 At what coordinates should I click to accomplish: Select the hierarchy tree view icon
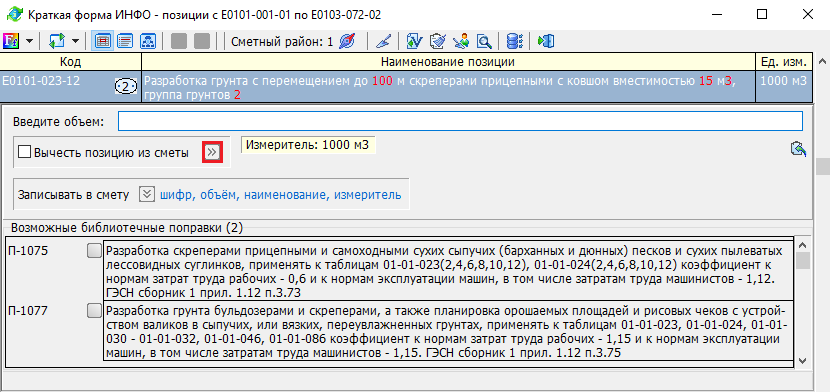click(147, 41)
